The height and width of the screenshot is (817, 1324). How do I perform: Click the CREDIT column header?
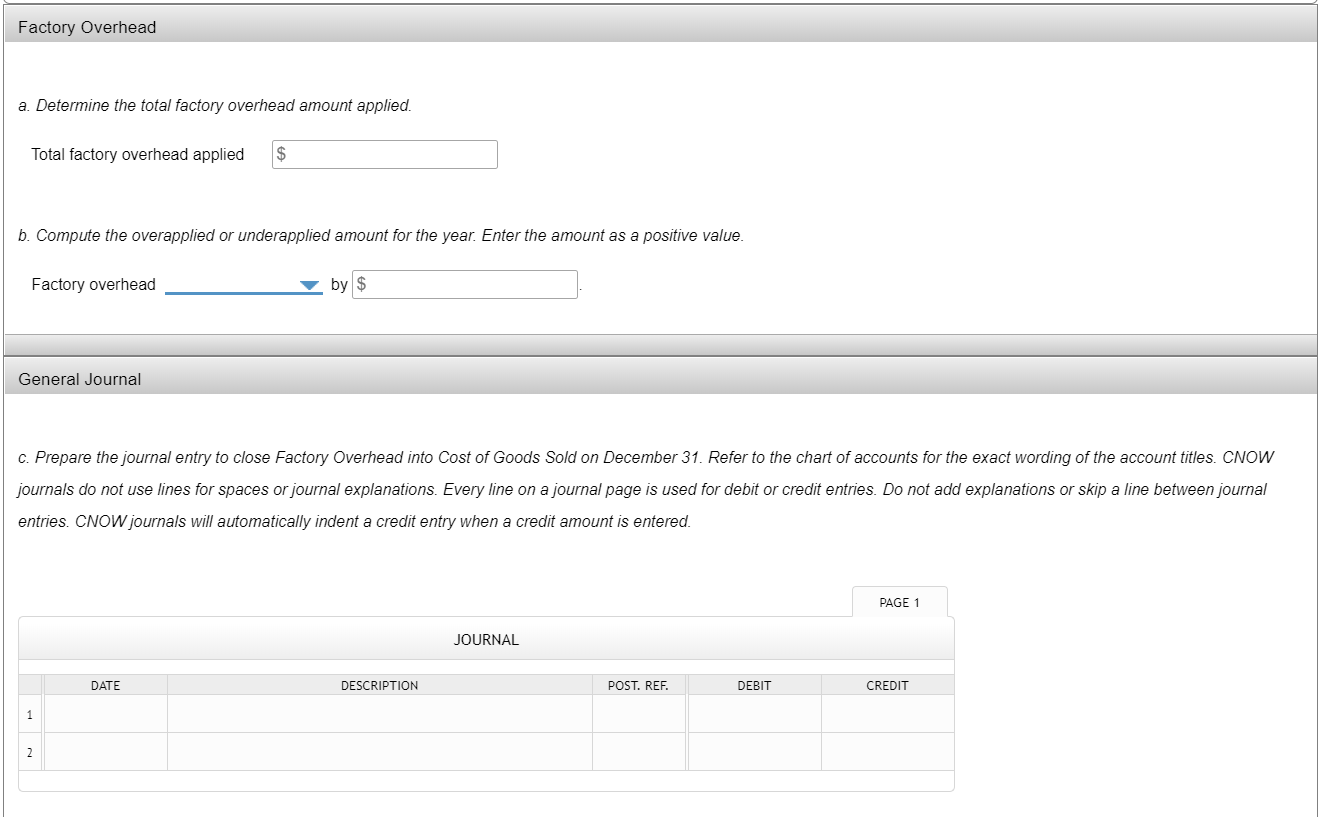(x=887, y=686)
